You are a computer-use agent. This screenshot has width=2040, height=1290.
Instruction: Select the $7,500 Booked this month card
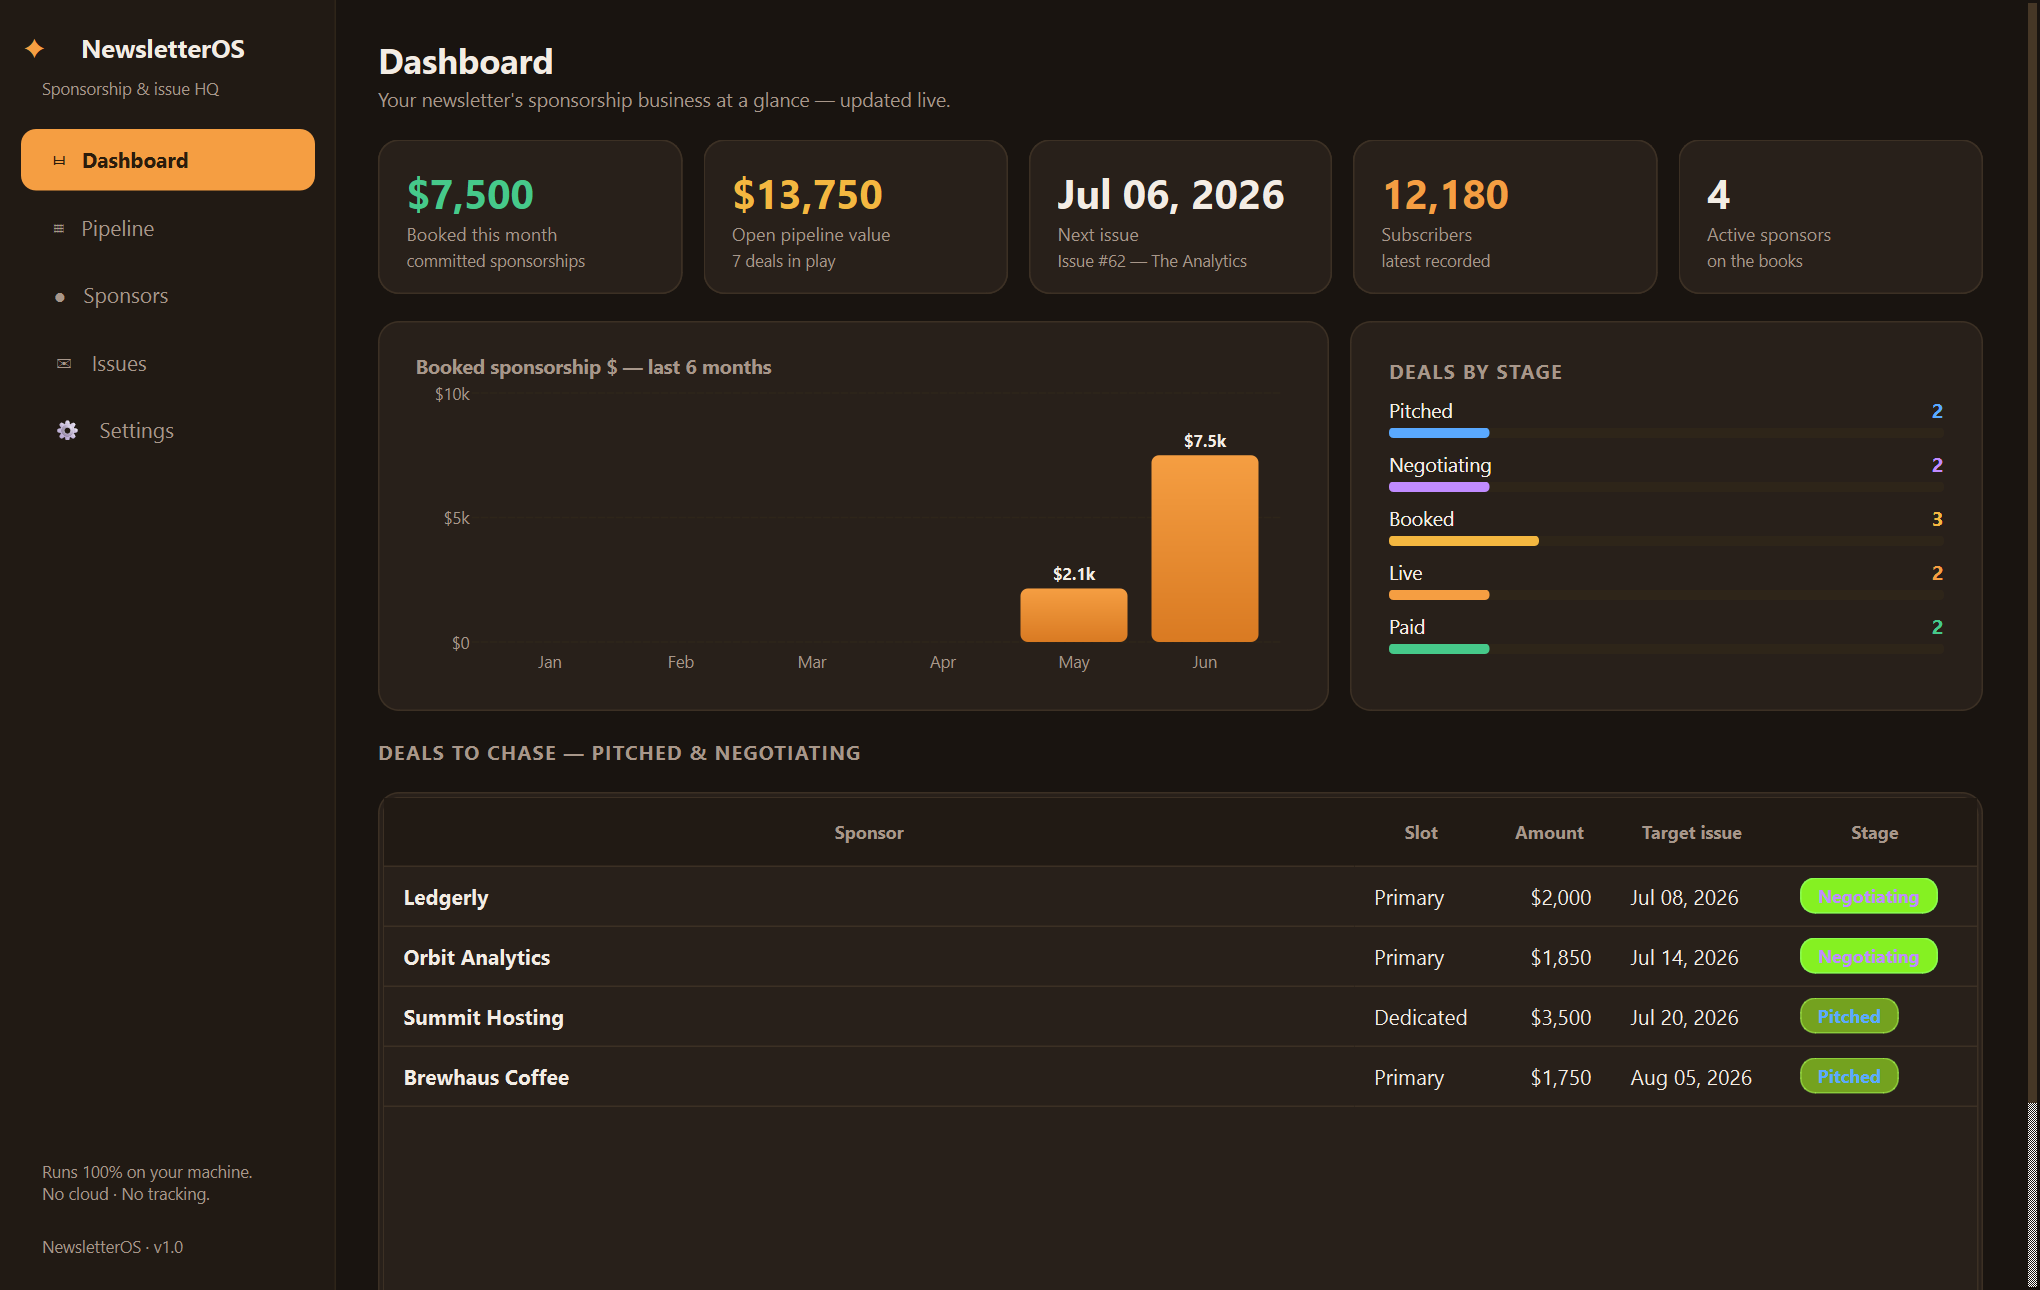(x=530, y=217)
